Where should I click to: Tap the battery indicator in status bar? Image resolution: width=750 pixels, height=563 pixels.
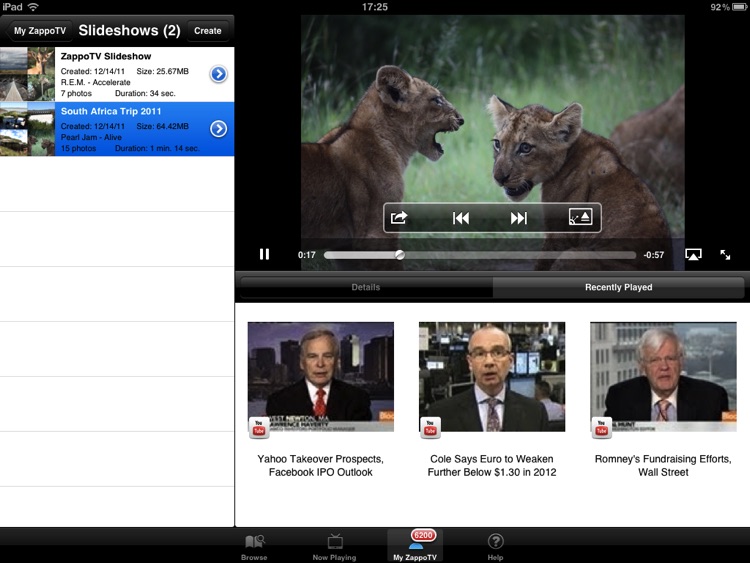click(x=740, y=7)
